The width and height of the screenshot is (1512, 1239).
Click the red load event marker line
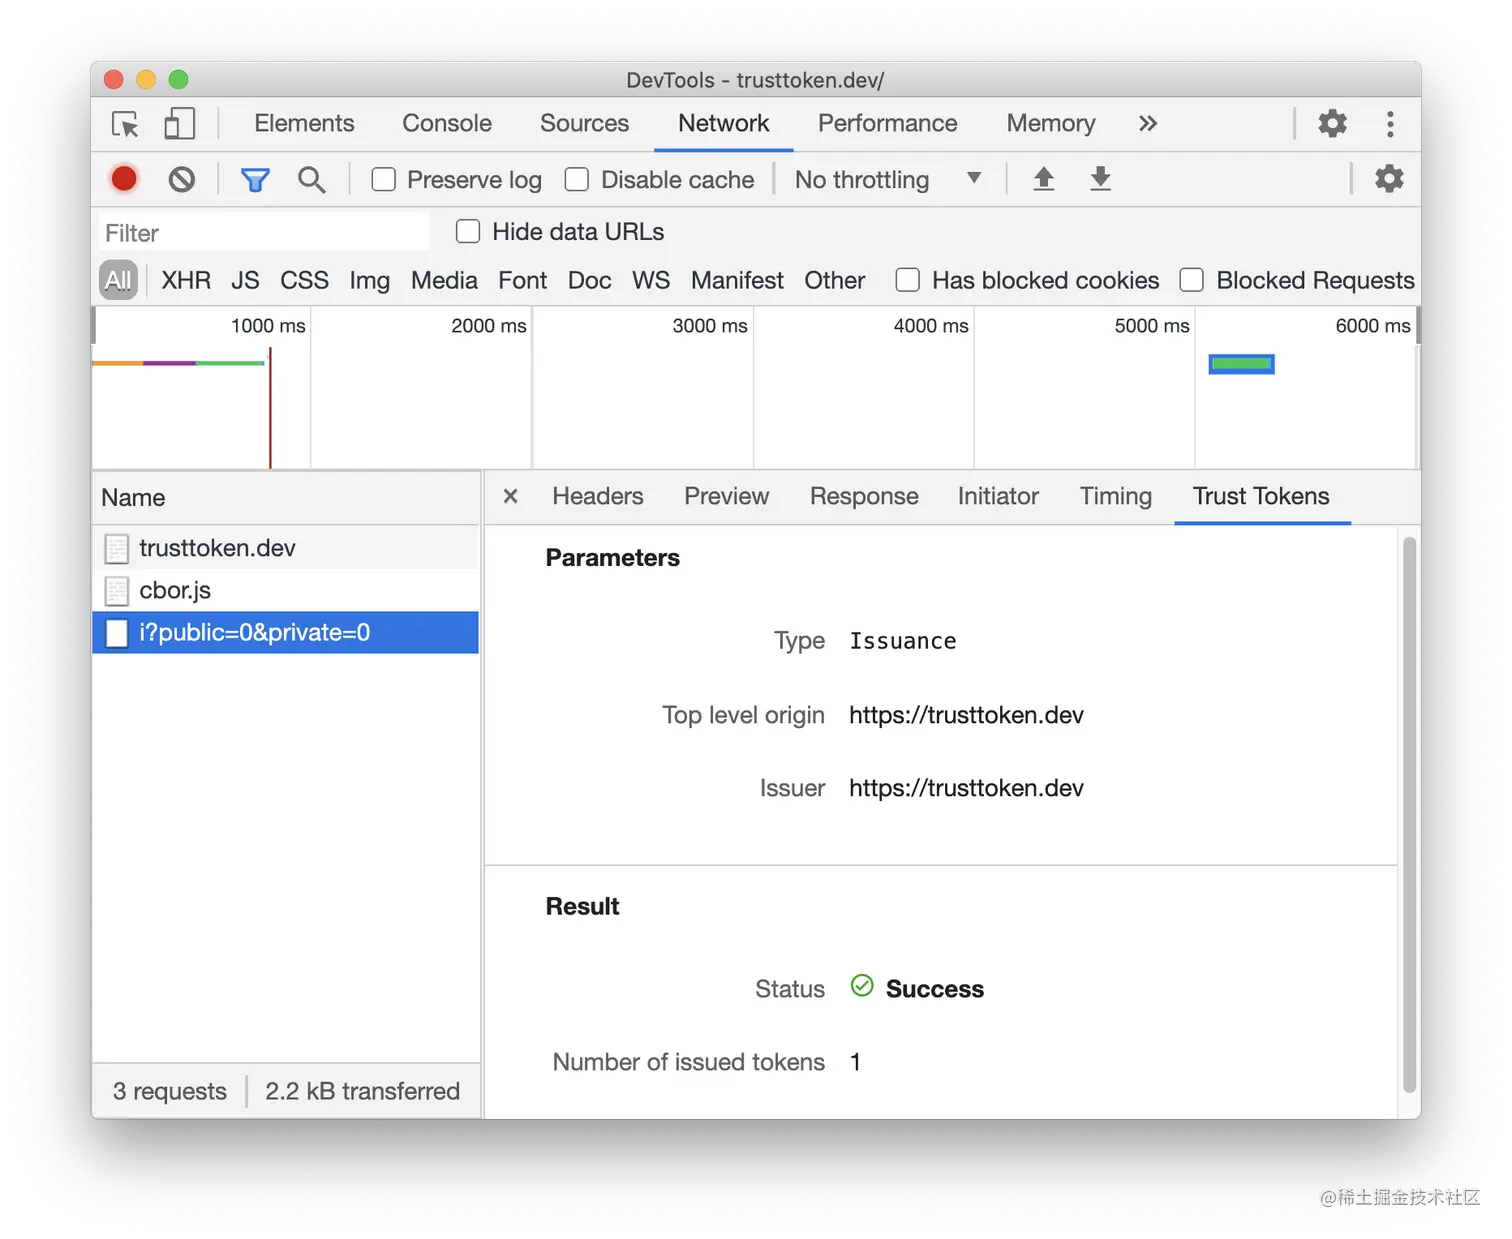tap(270, 408)
